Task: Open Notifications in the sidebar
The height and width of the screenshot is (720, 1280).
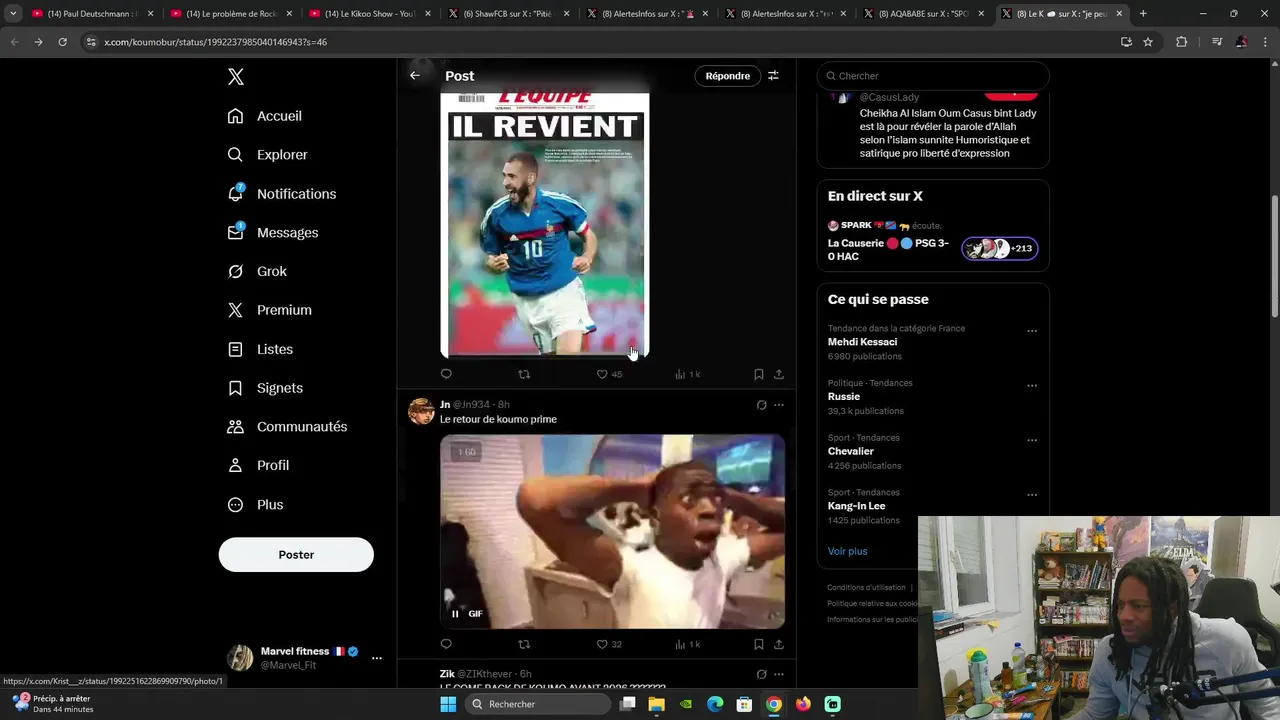Action: coord(282,194)
